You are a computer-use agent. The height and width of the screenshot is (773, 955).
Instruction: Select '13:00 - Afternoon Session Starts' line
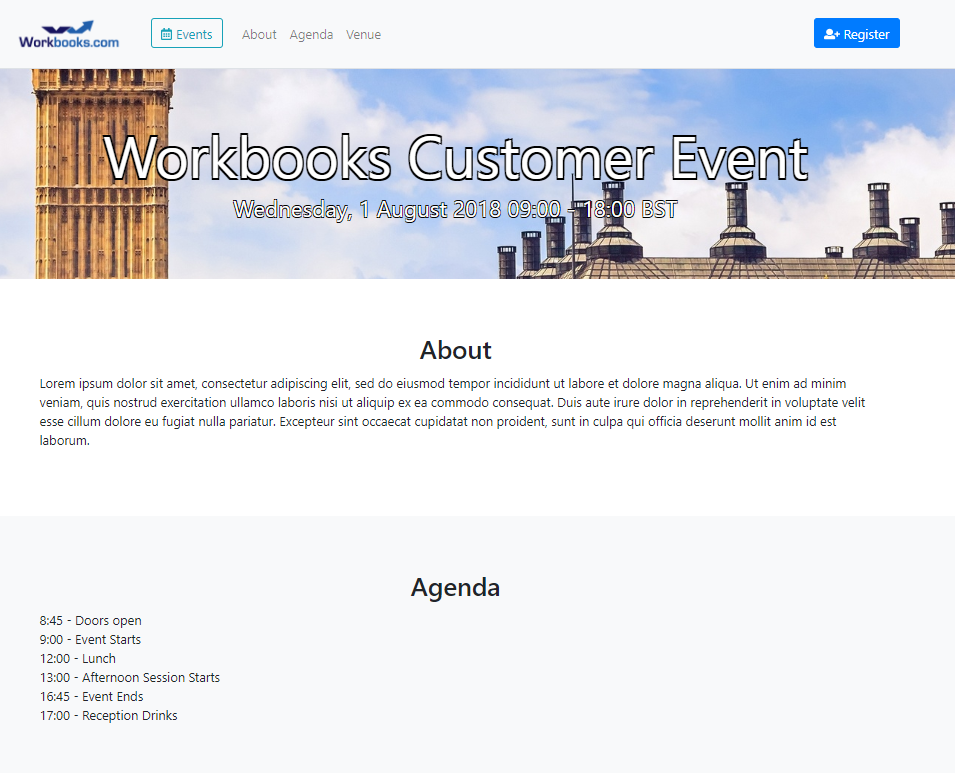tap(130, 677)
